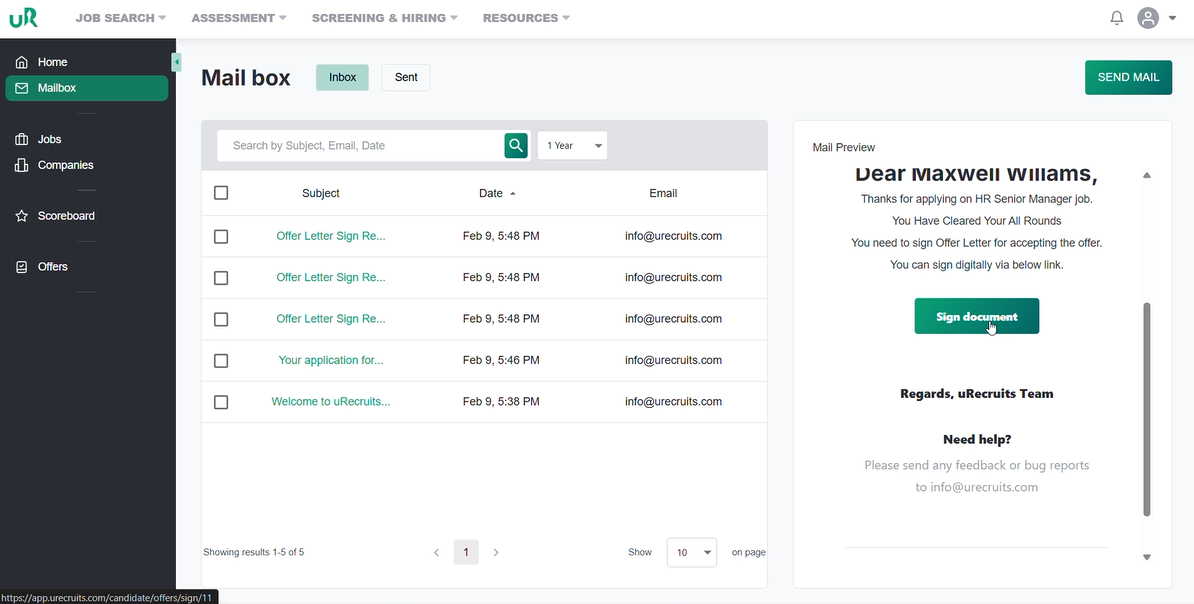Click the mail preview scrollbar thumb
This screenshot has width=1194, height=604.
click(x=1147, y=410)
